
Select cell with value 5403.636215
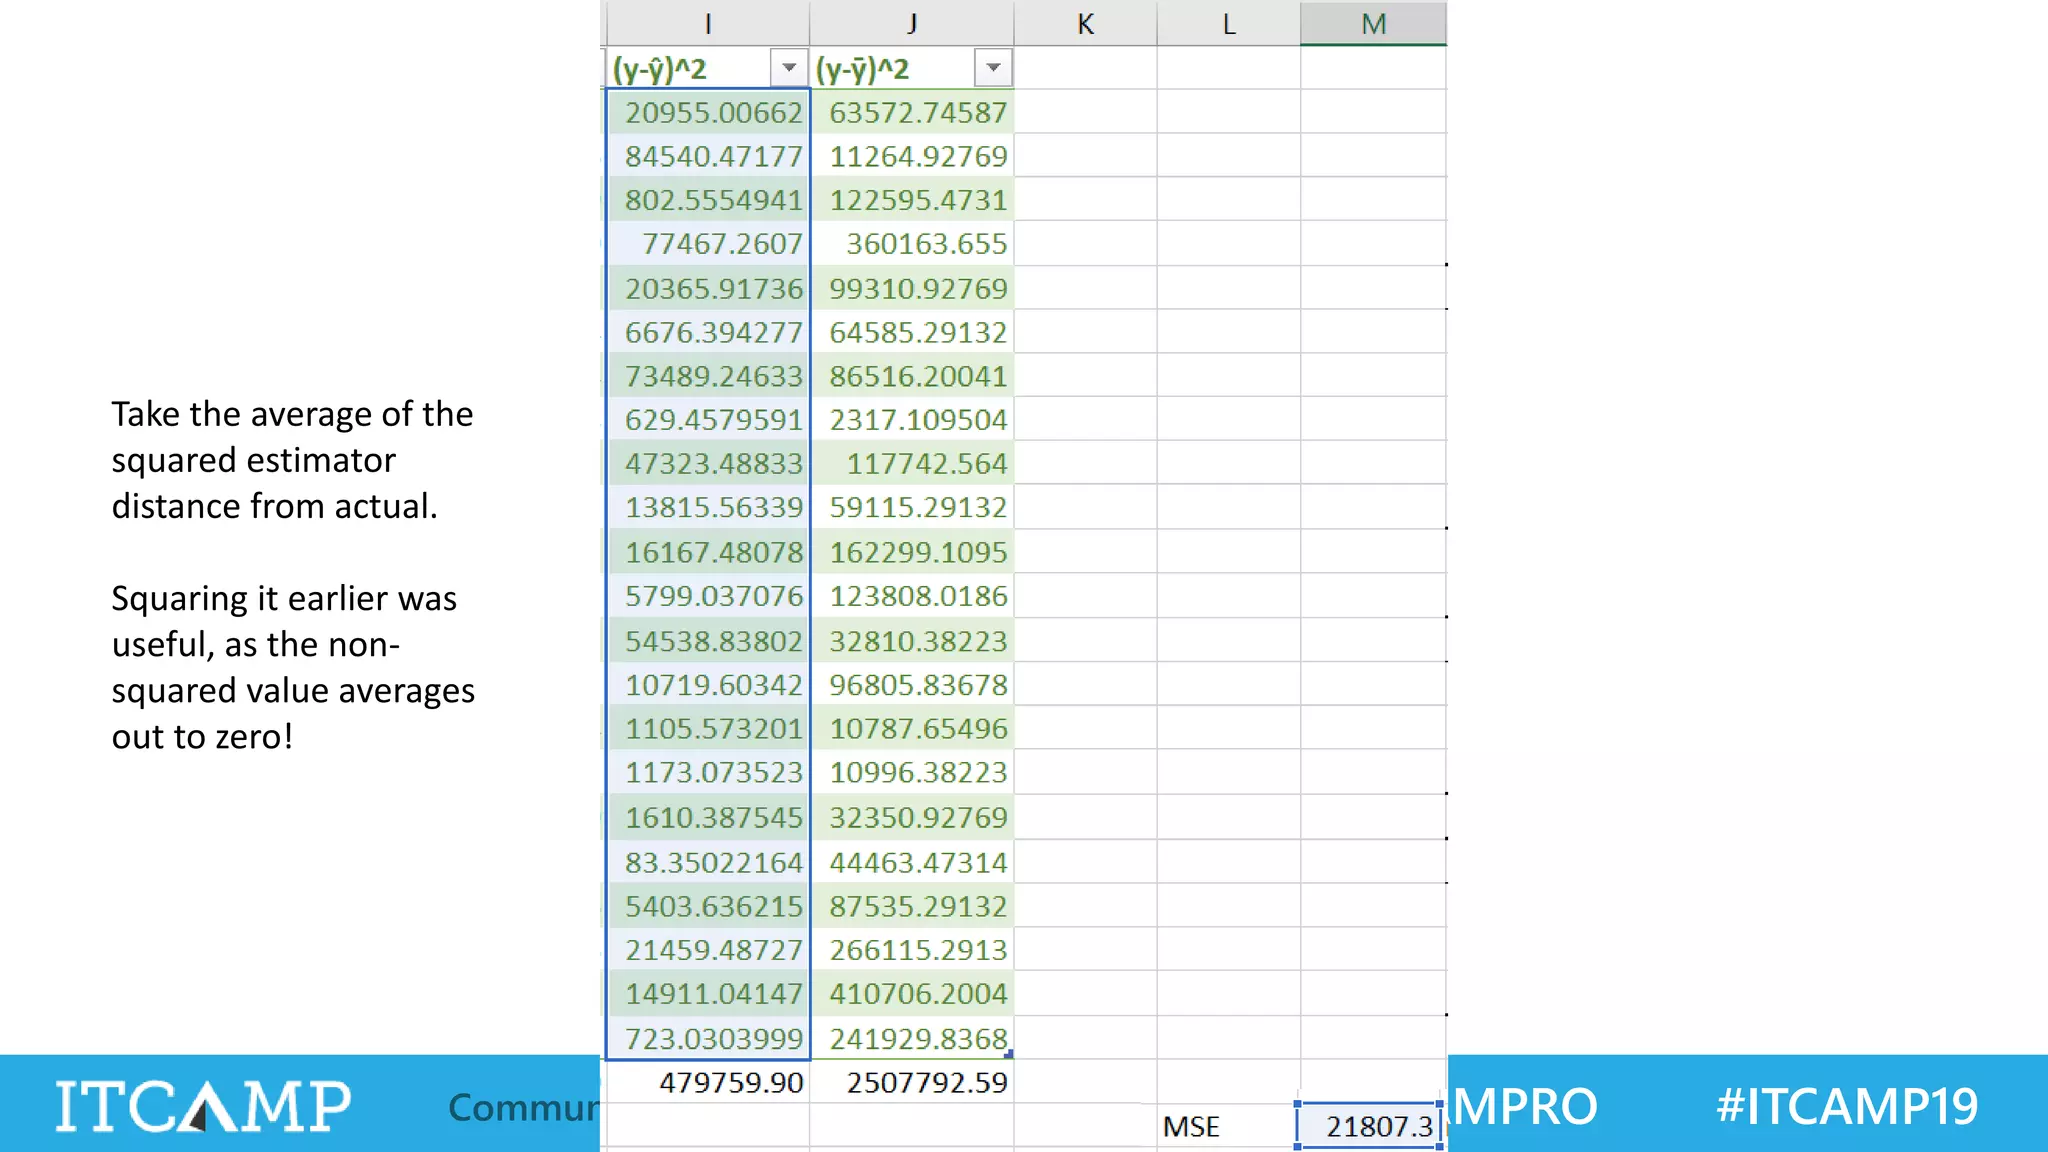[708, 906]
